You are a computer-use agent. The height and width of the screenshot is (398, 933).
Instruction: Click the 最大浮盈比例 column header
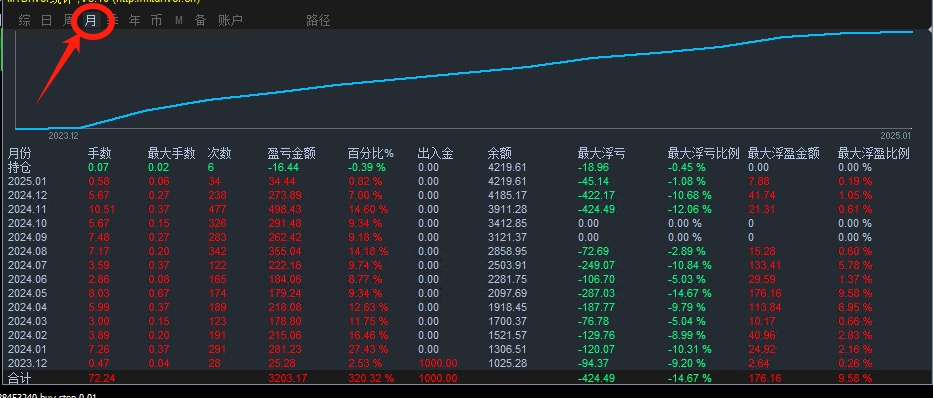(873, 153)
